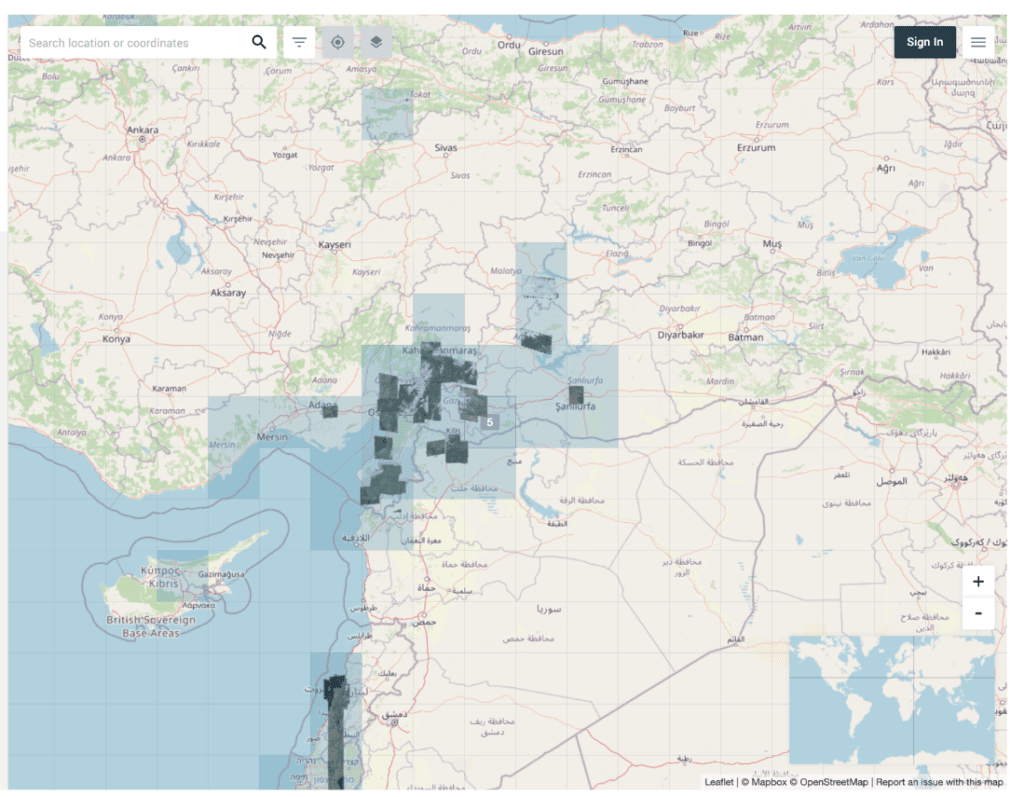Select the highlighted grid square near Tokat
Viewport: 1024px width, 797px height.
coord(387,113)
